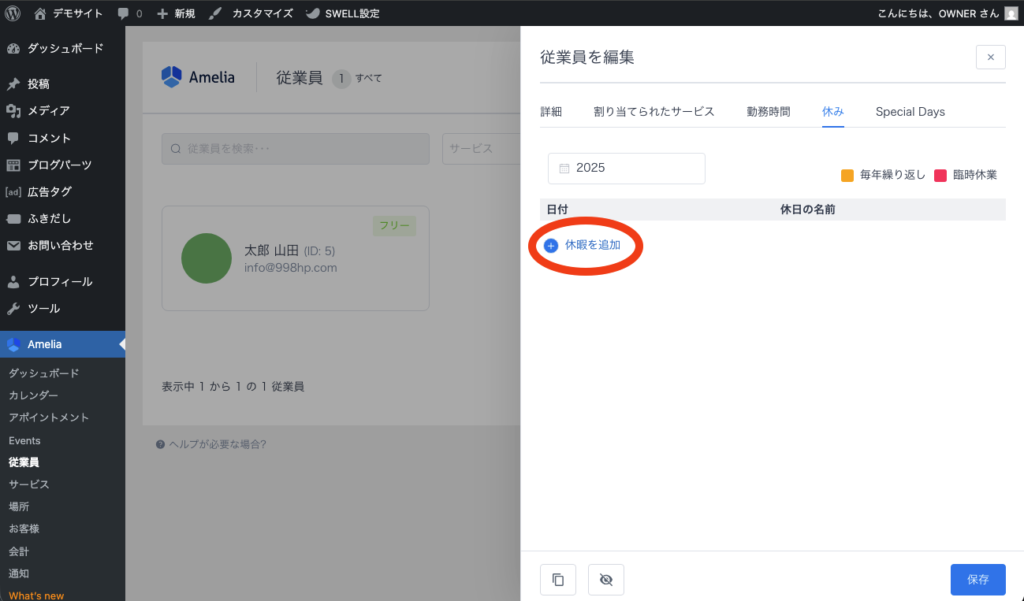Click the duplicate employee icon button
The image size is (1024, 601).
pyautogui.click(x=558, y=579)
